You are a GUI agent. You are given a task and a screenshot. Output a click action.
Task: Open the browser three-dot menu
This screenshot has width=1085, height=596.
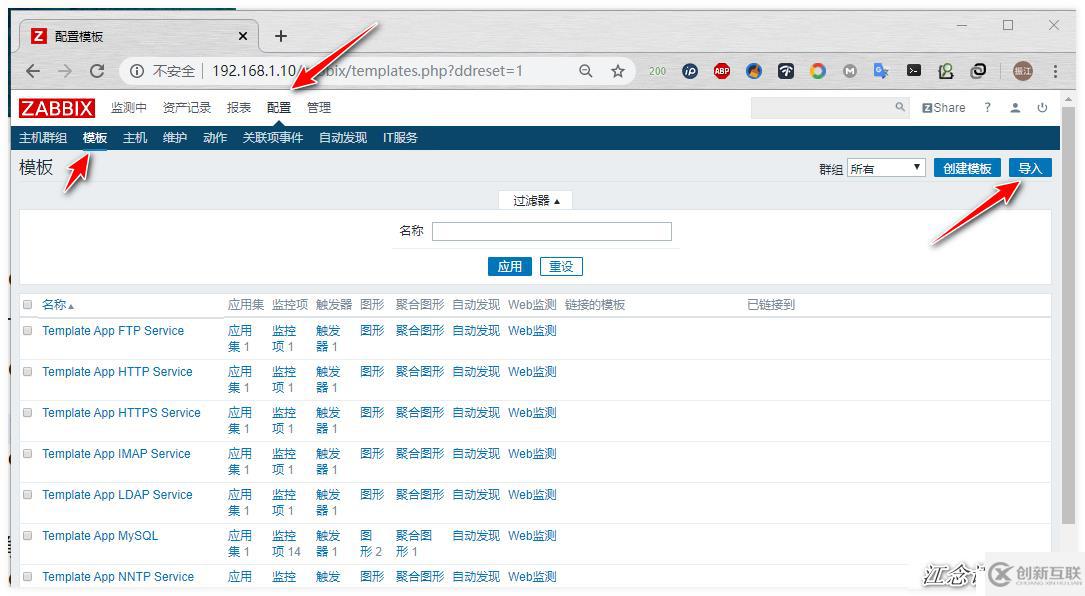coord(1055,71)
